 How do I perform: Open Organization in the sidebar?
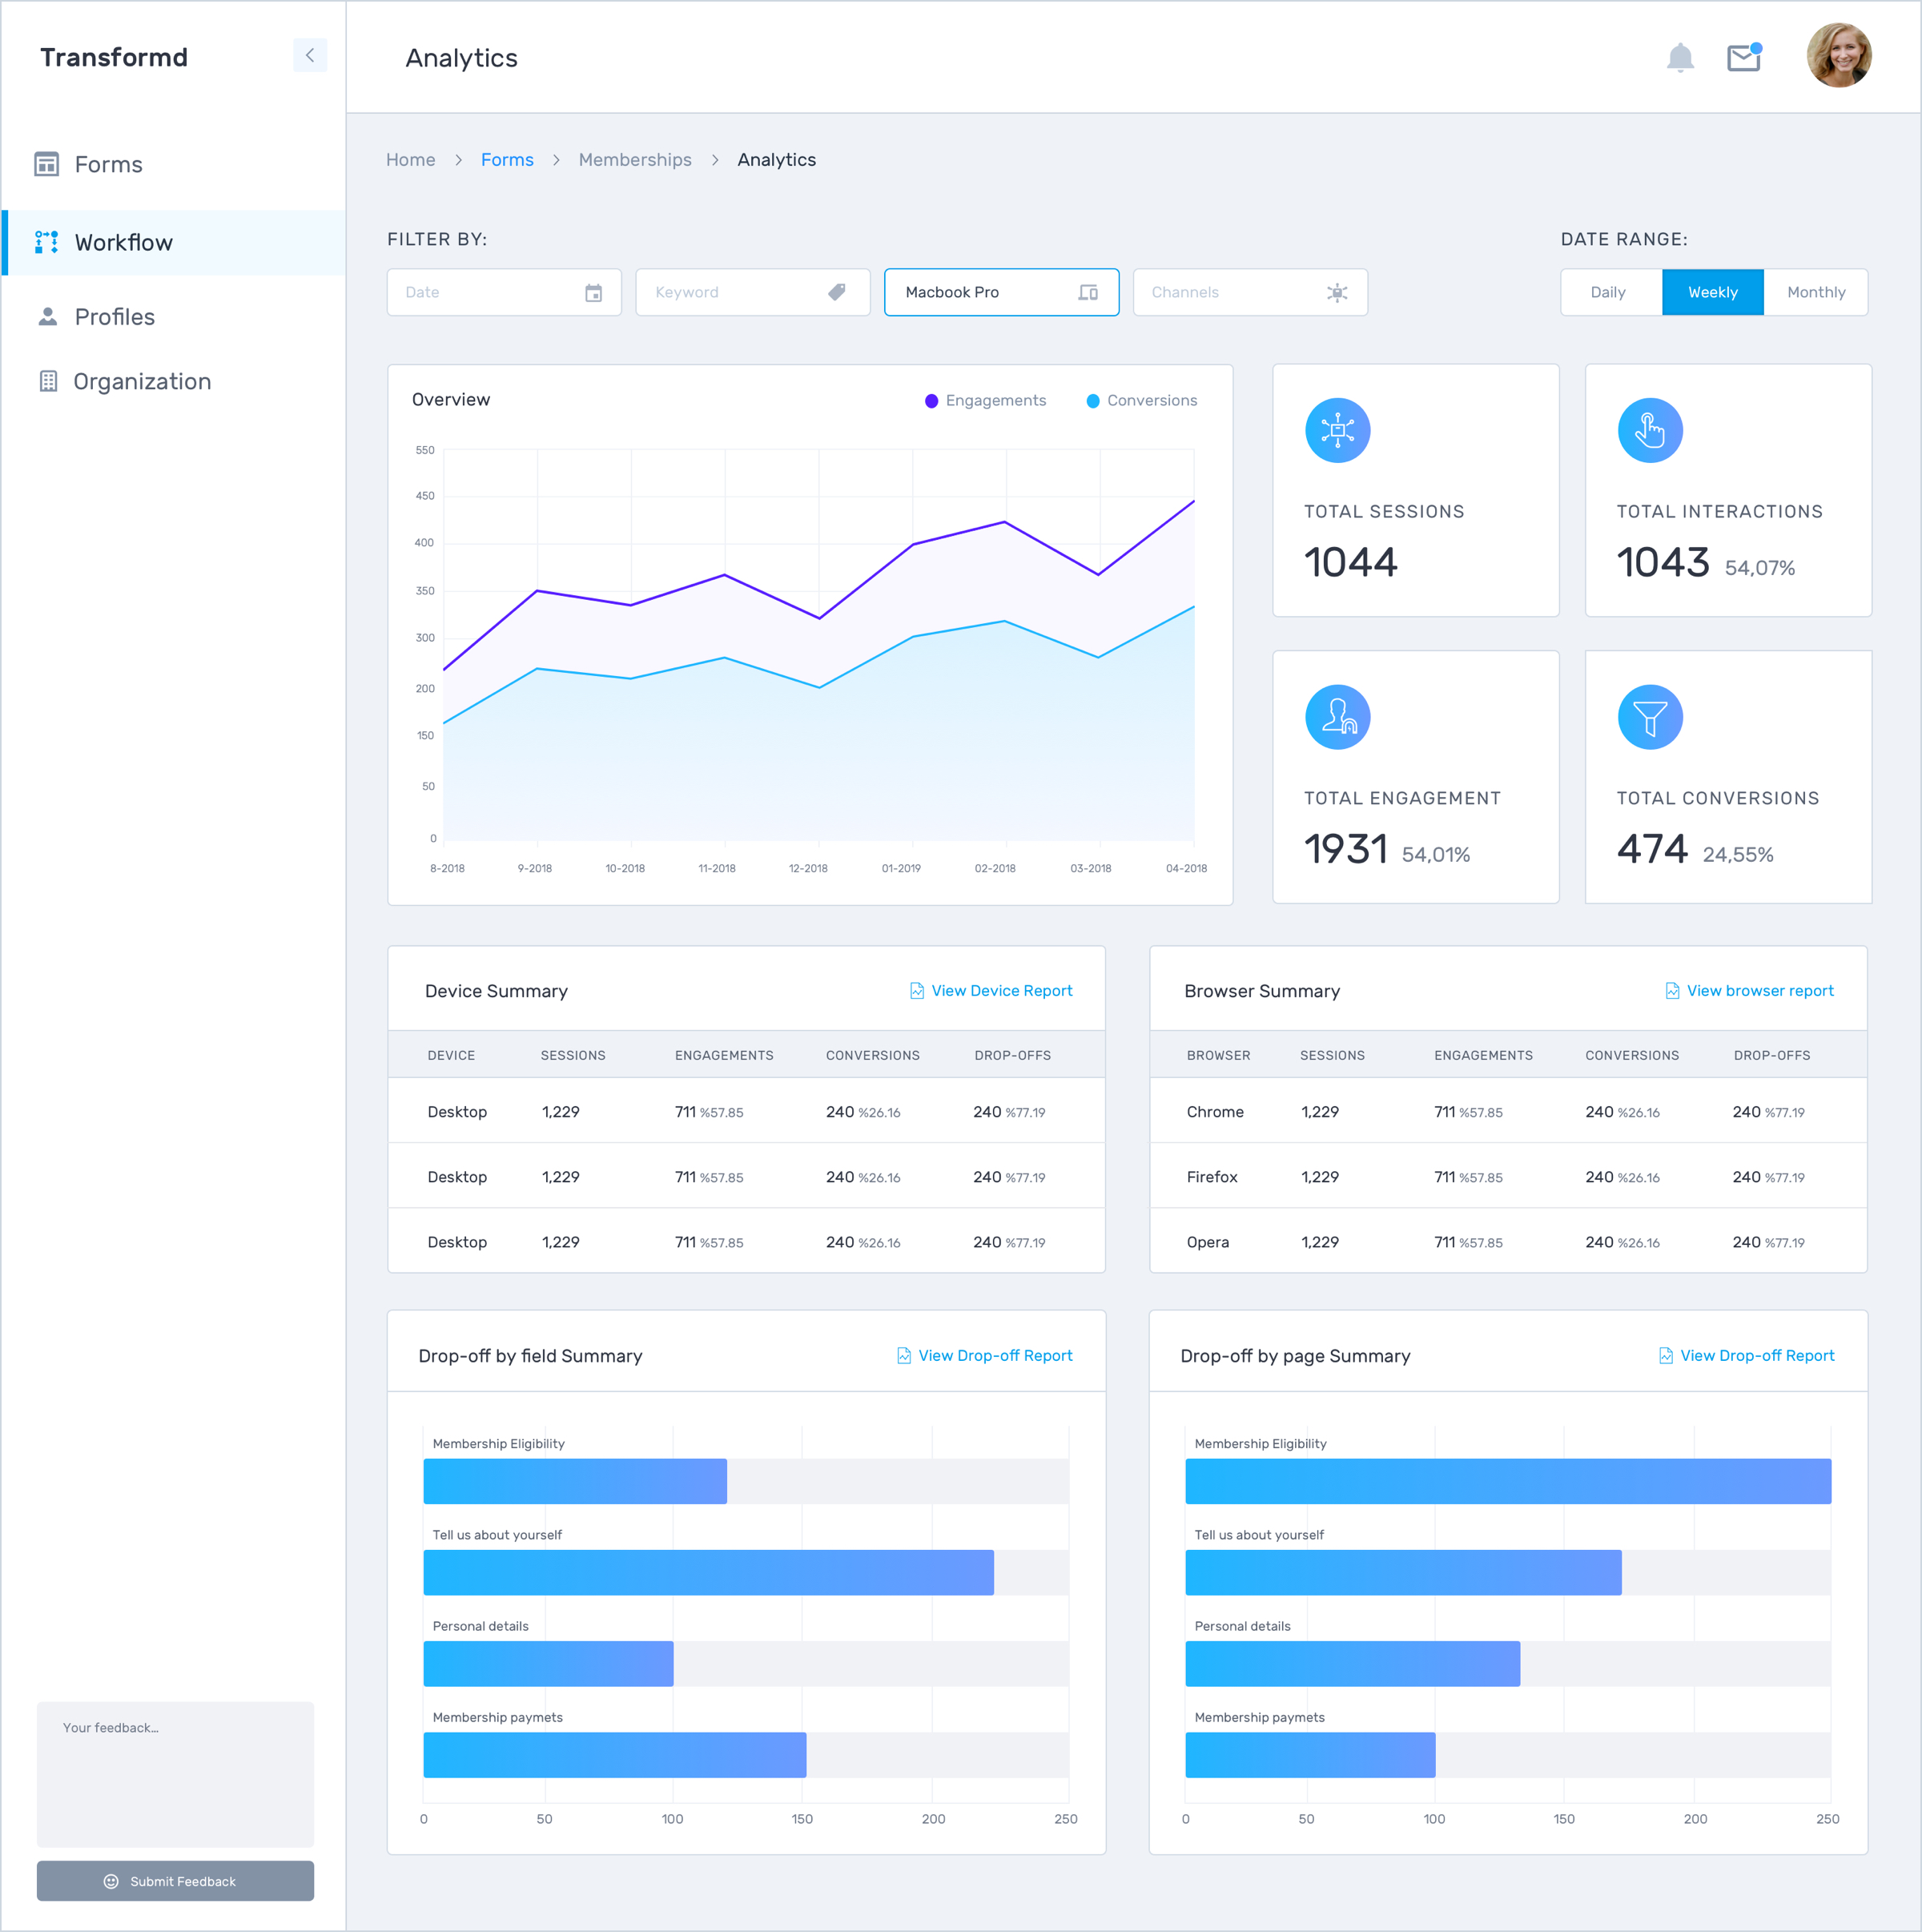[x=141, y=382]
